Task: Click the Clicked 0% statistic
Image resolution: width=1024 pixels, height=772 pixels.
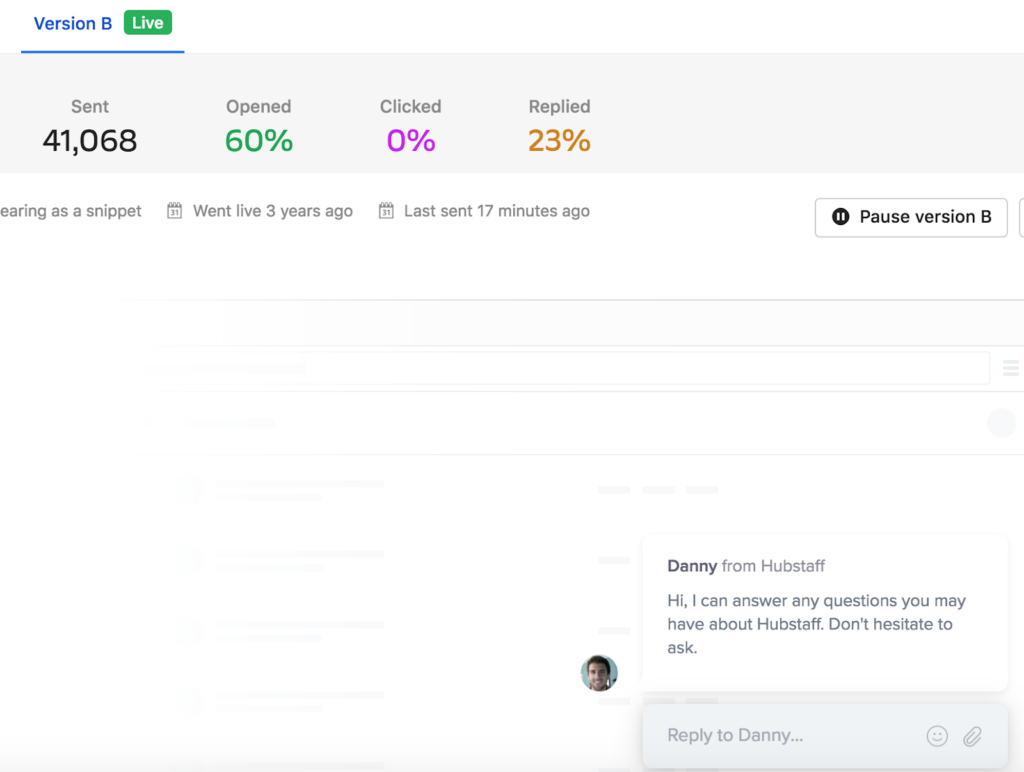Action: click(x=410, y=140)
